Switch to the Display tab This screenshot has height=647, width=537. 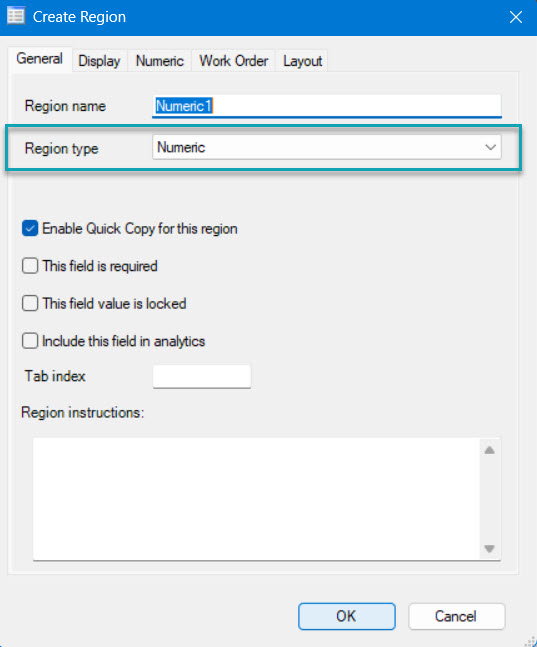[x=99, y=61]
